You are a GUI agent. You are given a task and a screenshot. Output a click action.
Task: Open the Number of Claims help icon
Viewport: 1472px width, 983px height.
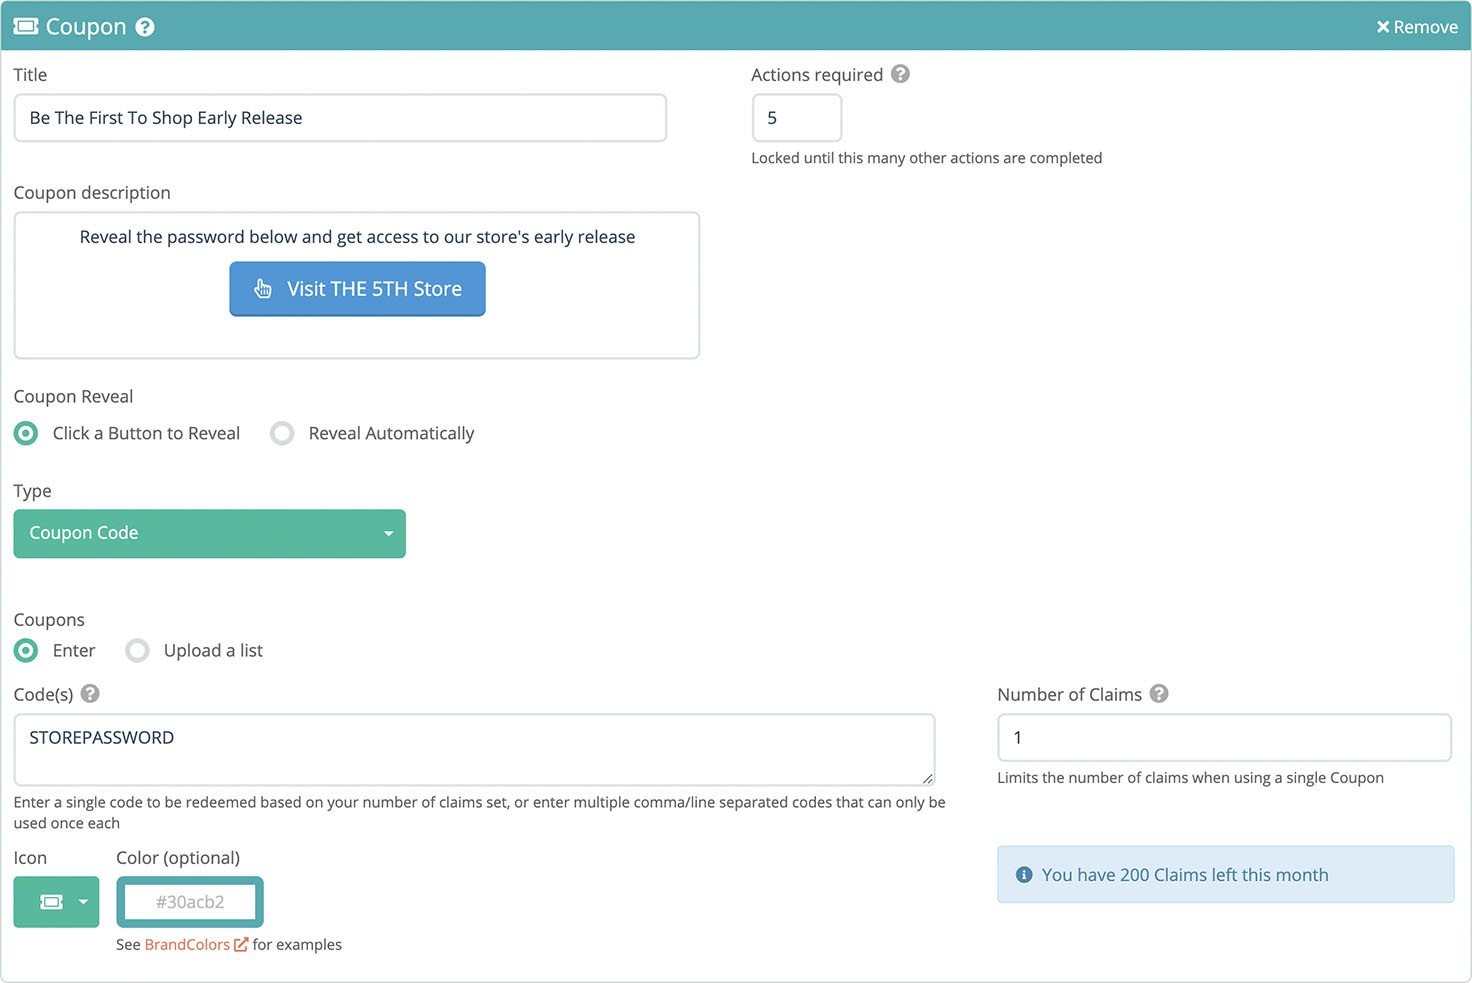pyautogui.click(x=1159, y=693)
